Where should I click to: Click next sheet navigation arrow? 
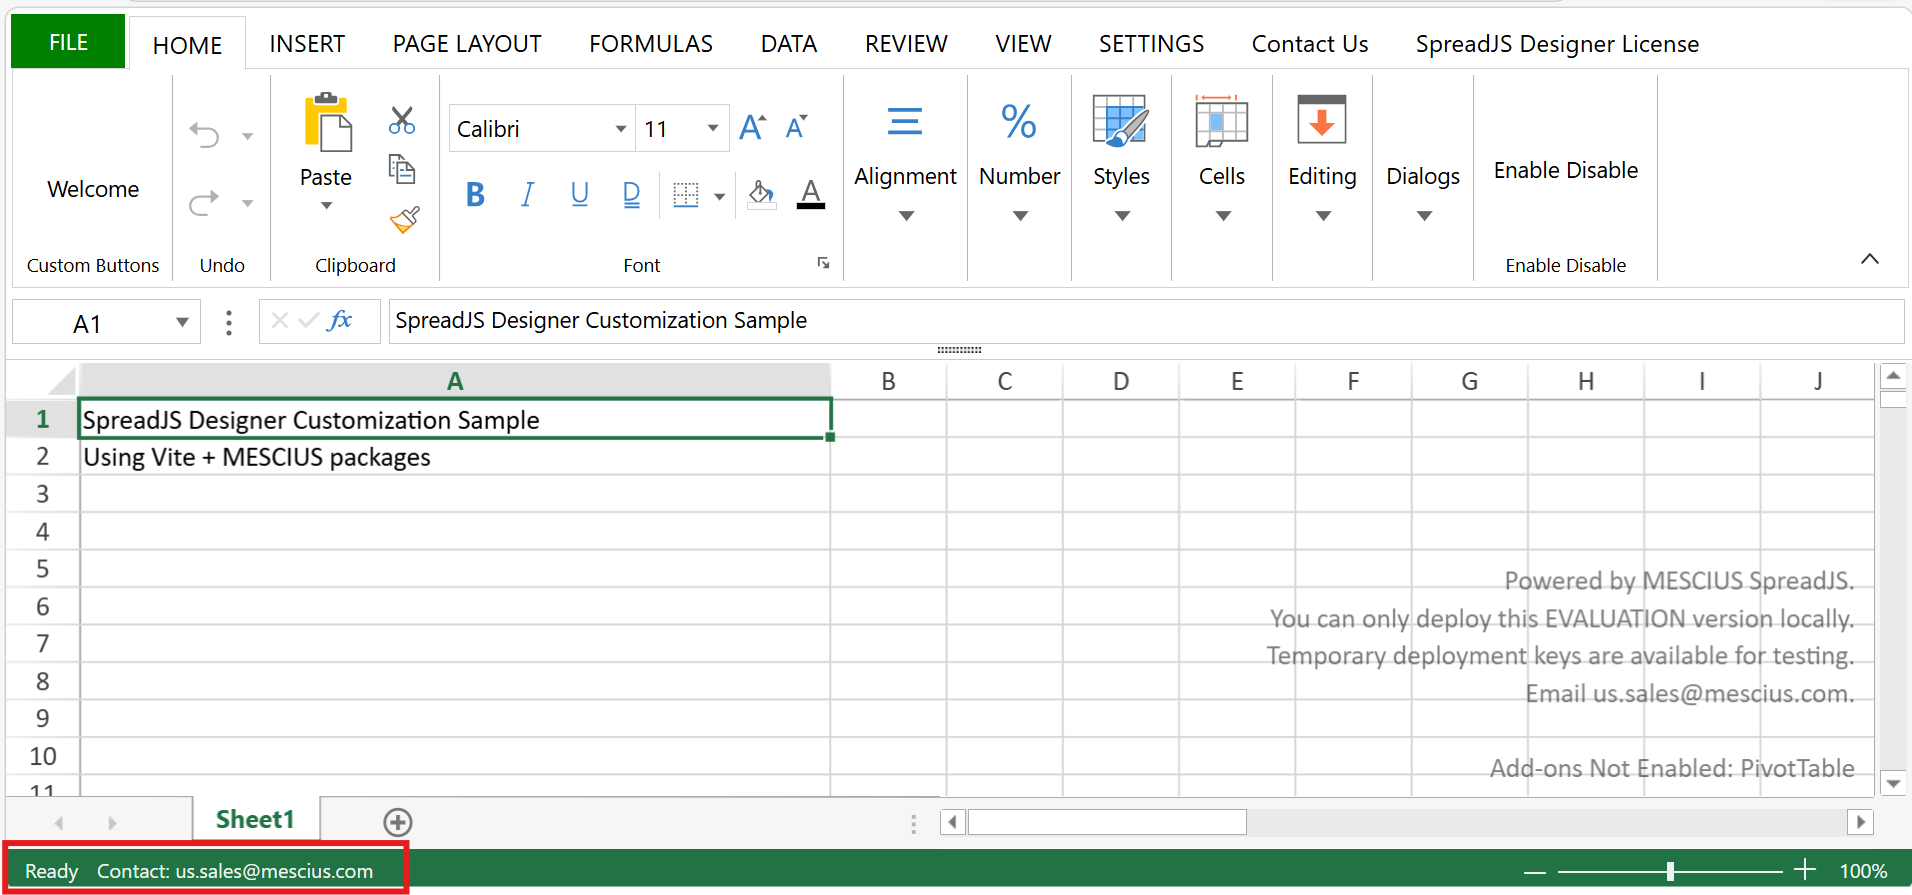(112, 823)
